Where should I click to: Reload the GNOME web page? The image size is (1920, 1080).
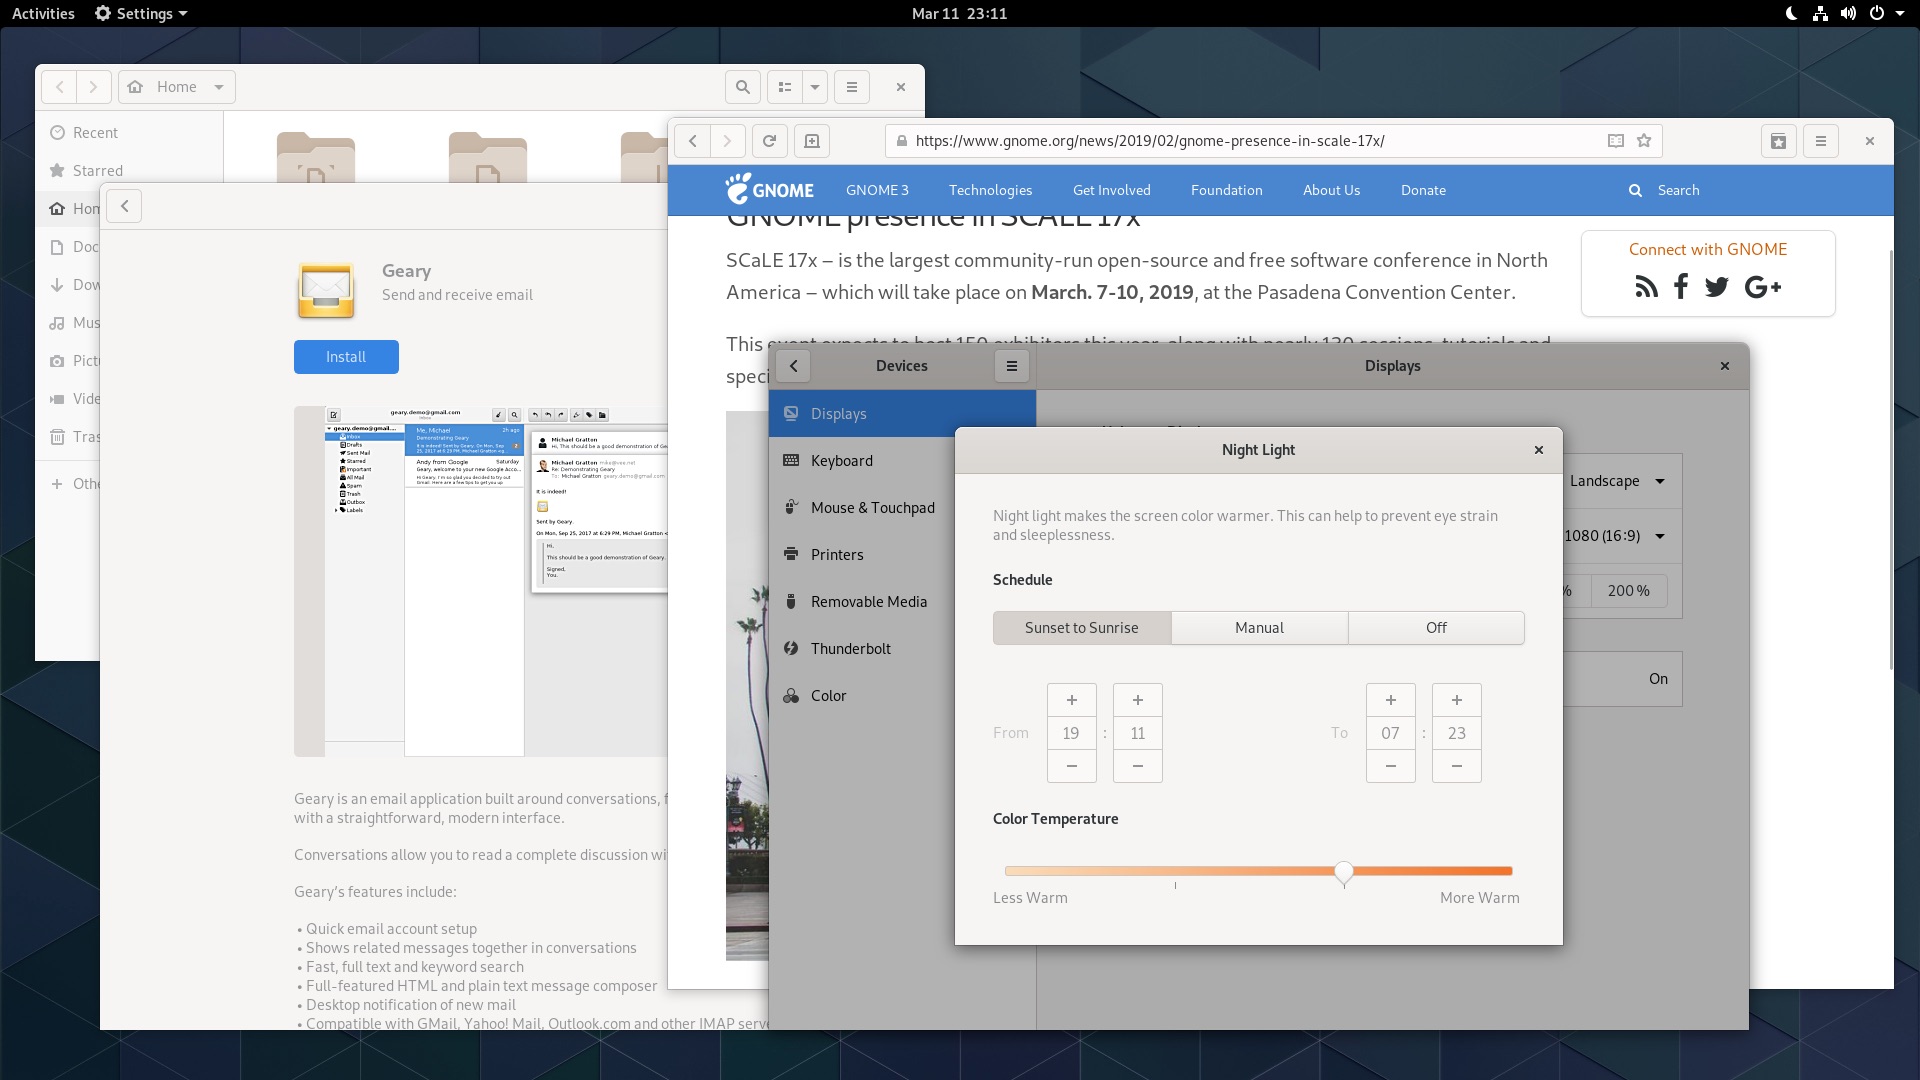tap(769, 141)
